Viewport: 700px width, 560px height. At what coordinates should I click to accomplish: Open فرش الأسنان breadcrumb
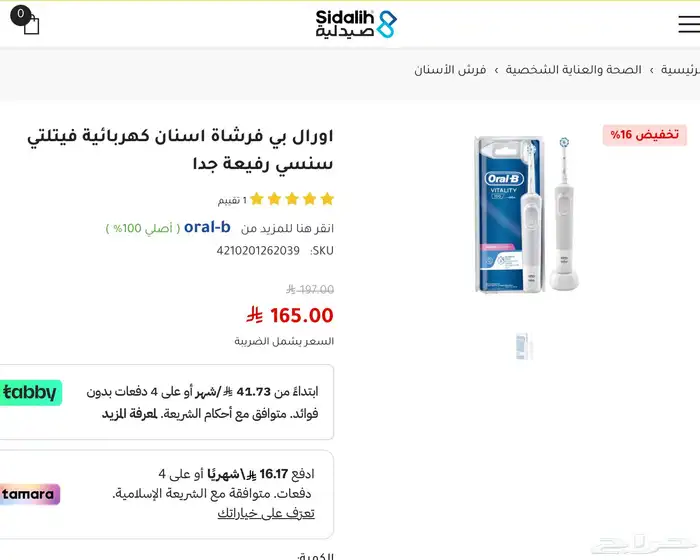pyautogui.click(x=450, y=70)
